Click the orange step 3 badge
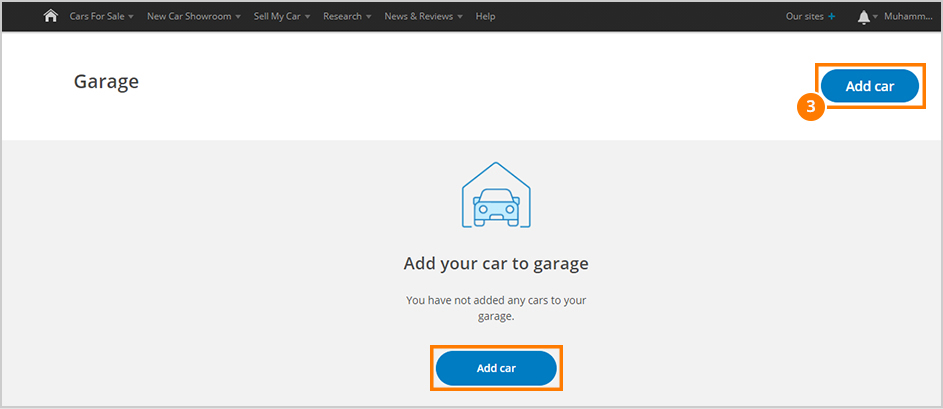Viewport: 943px width, 409px height. [x=811, y=107]
